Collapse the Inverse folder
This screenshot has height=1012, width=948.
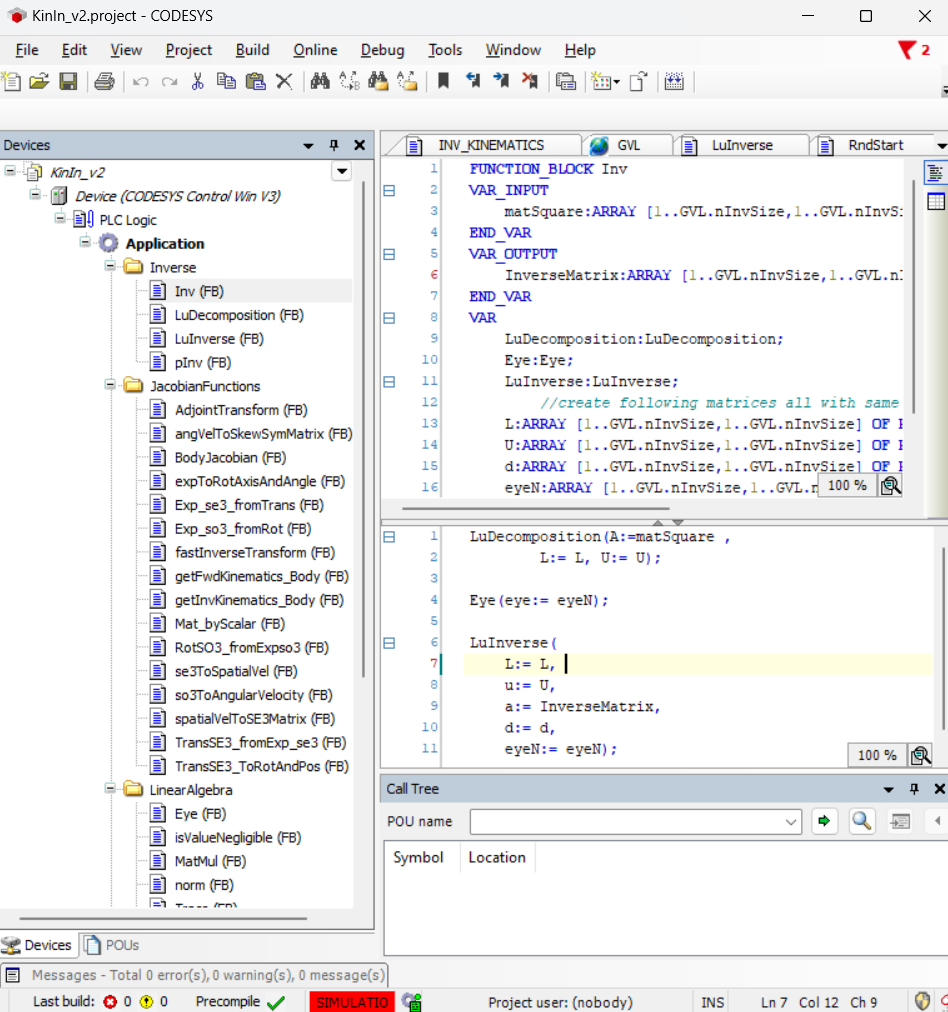[110, 266]
